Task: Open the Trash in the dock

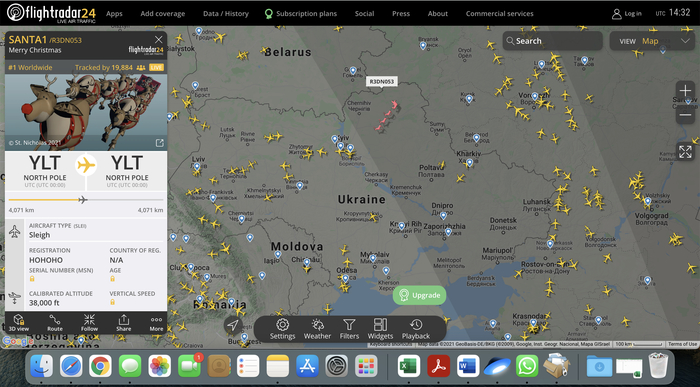Action: coord(658,366)
